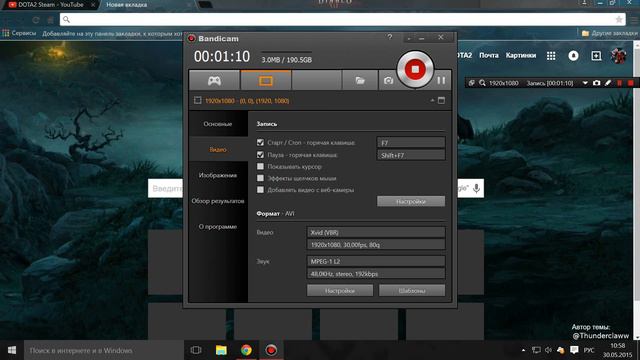The image size is (640, 360).
Task: Click the pencil draw icon on the overlay bar
Action: click(608, 83)
